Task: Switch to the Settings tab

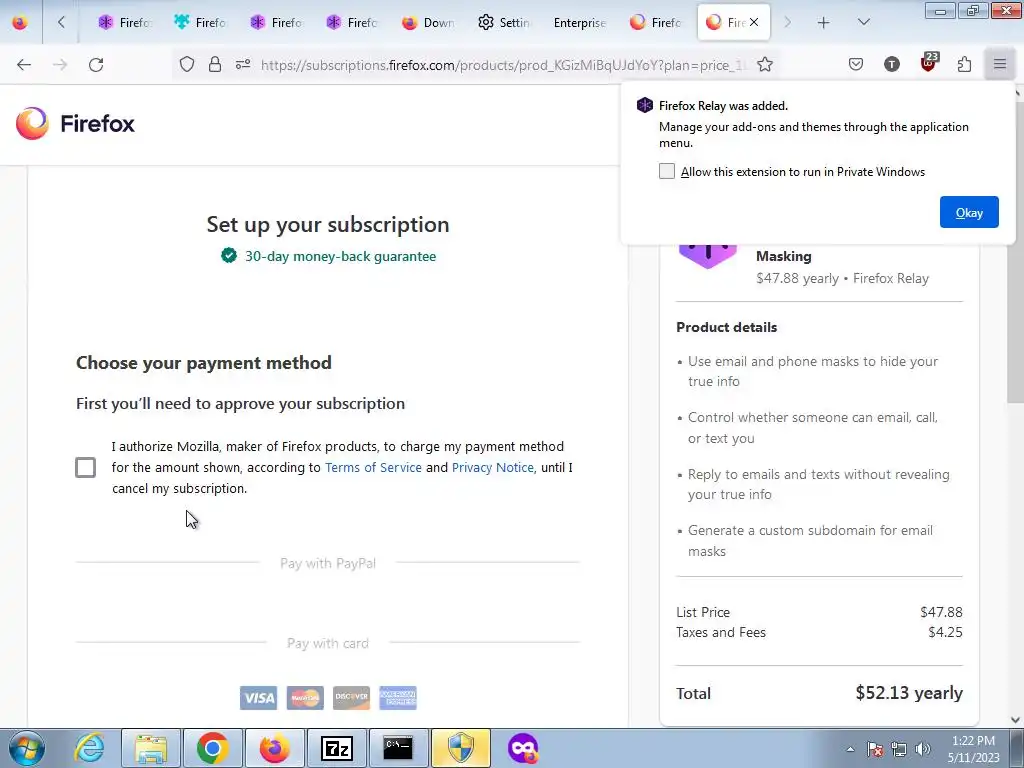Action: (504, 22)
